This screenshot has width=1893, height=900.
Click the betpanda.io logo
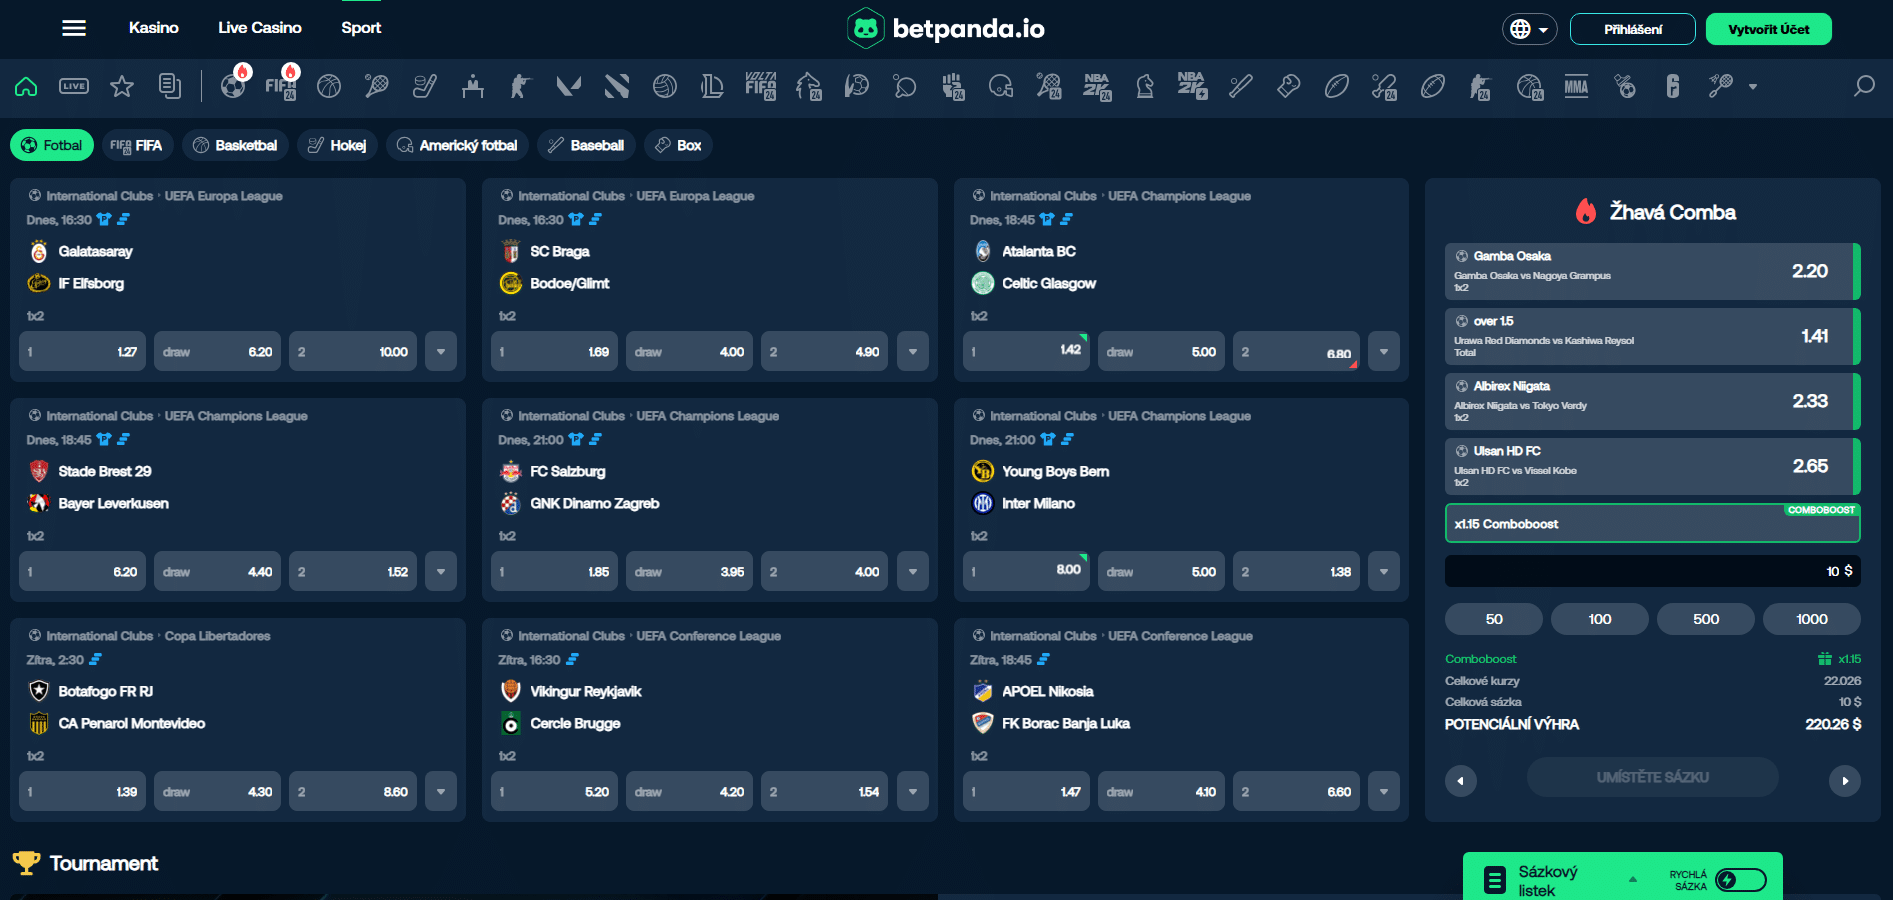946,28
